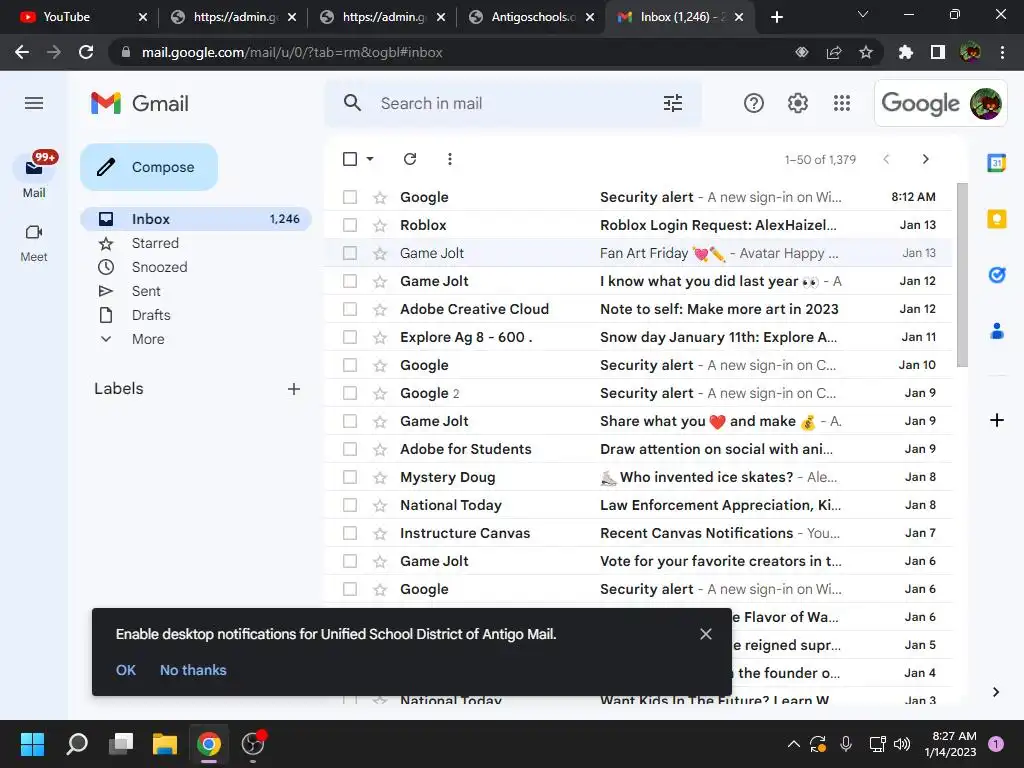Select the Google 8:12 AM email checkbox
Screen dimensions: 1024x768
350,197
